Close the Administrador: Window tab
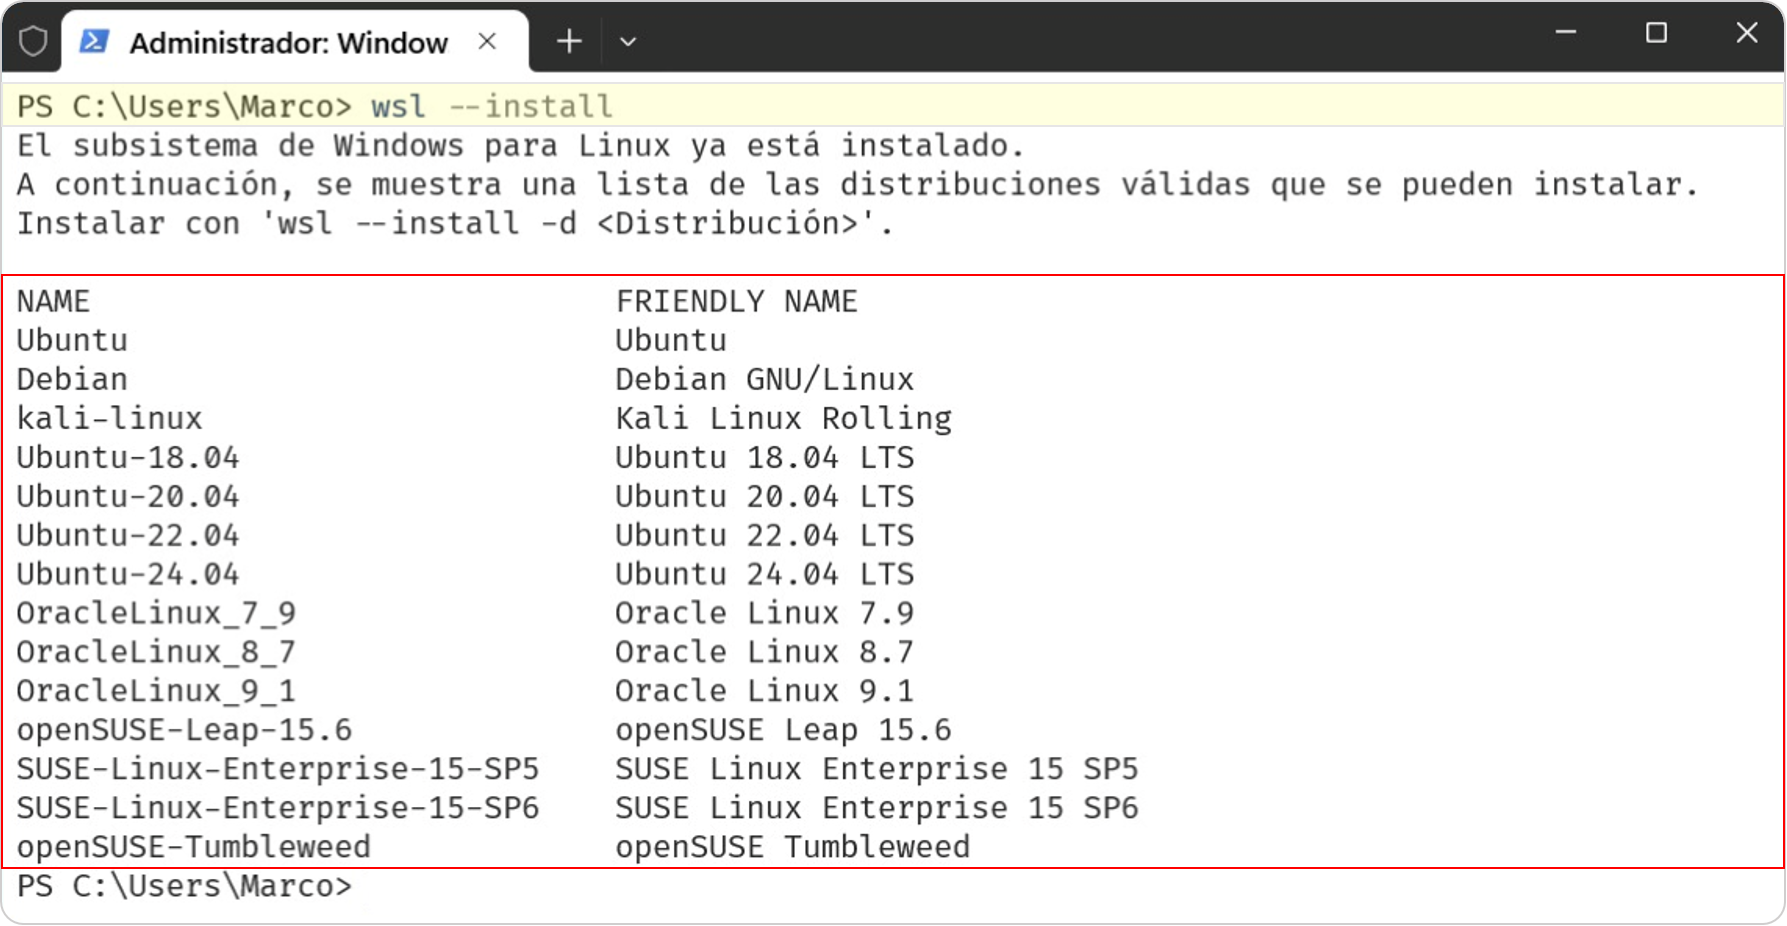Viewport: 1787px width, 926px height. (x=487, y=42)
